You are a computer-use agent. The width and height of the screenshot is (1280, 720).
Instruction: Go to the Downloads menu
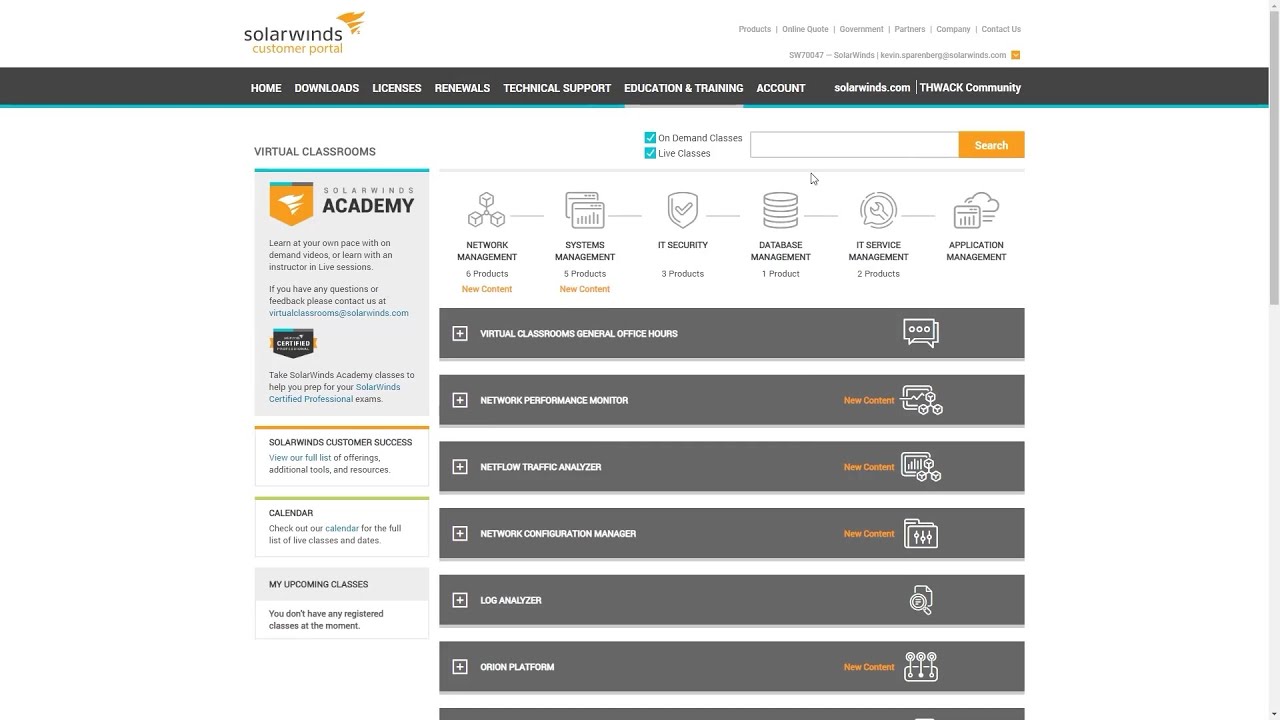click(x=326, y=88)
